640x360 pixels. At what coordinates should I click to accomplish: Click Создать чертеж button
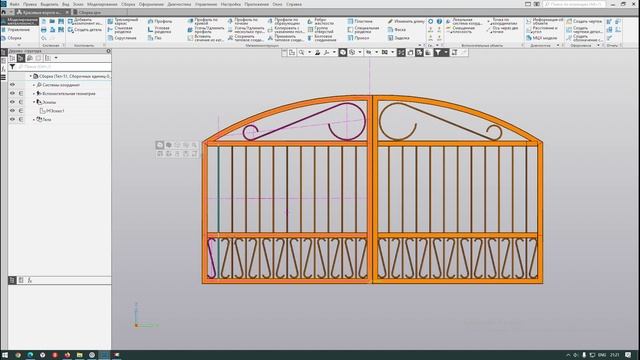584,21
